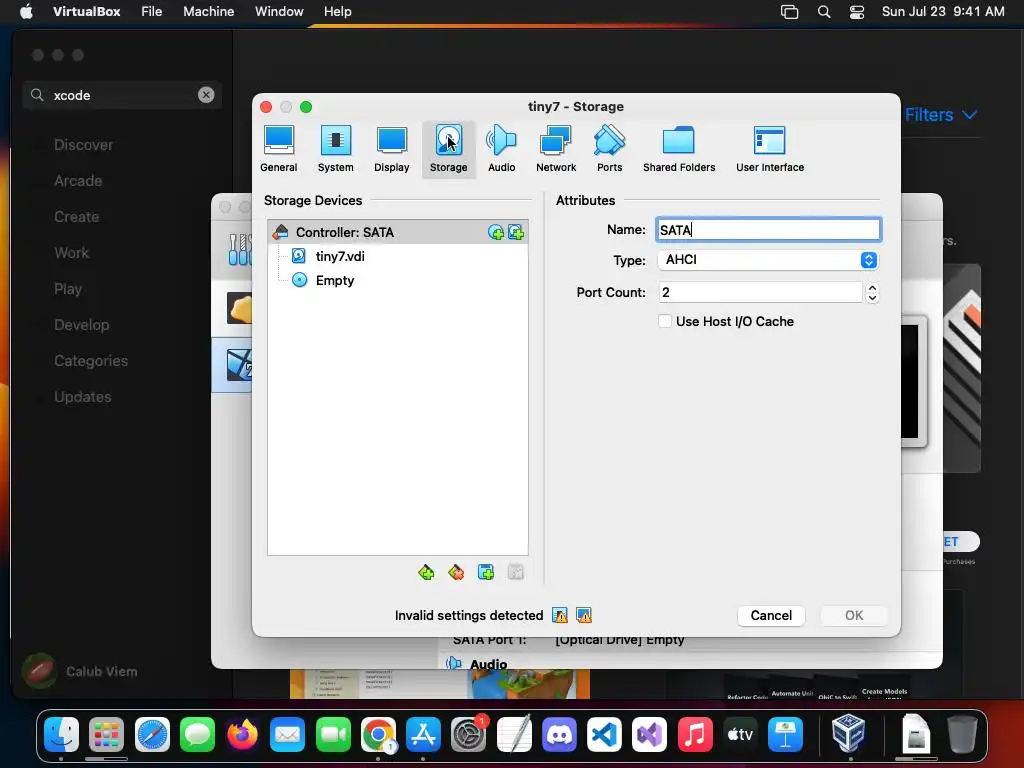Open Categories in the App Store sidebar
1024x768 pixels.
coord(91,360)
